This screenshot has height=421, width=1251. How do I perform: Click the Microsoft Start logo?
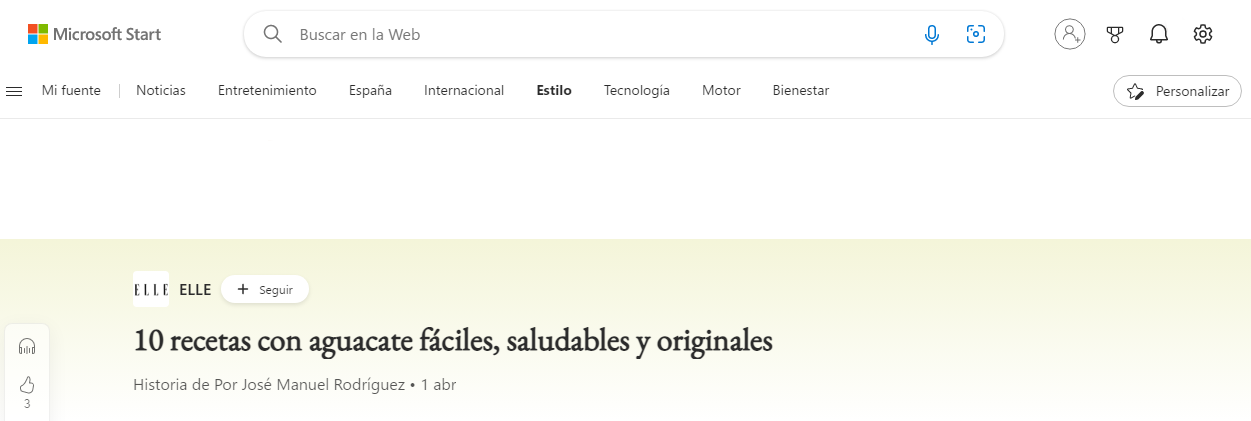coord(94,34)
